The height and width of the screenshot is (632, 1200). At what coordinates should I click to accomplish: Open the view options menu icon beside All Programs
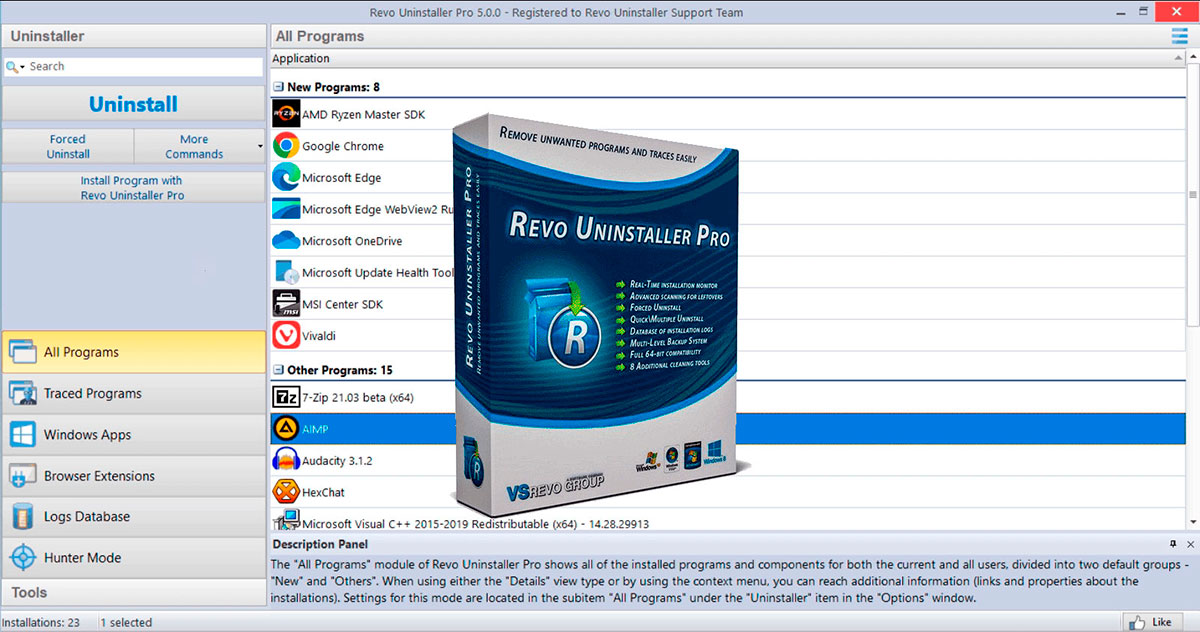[x=1180, y=36]
